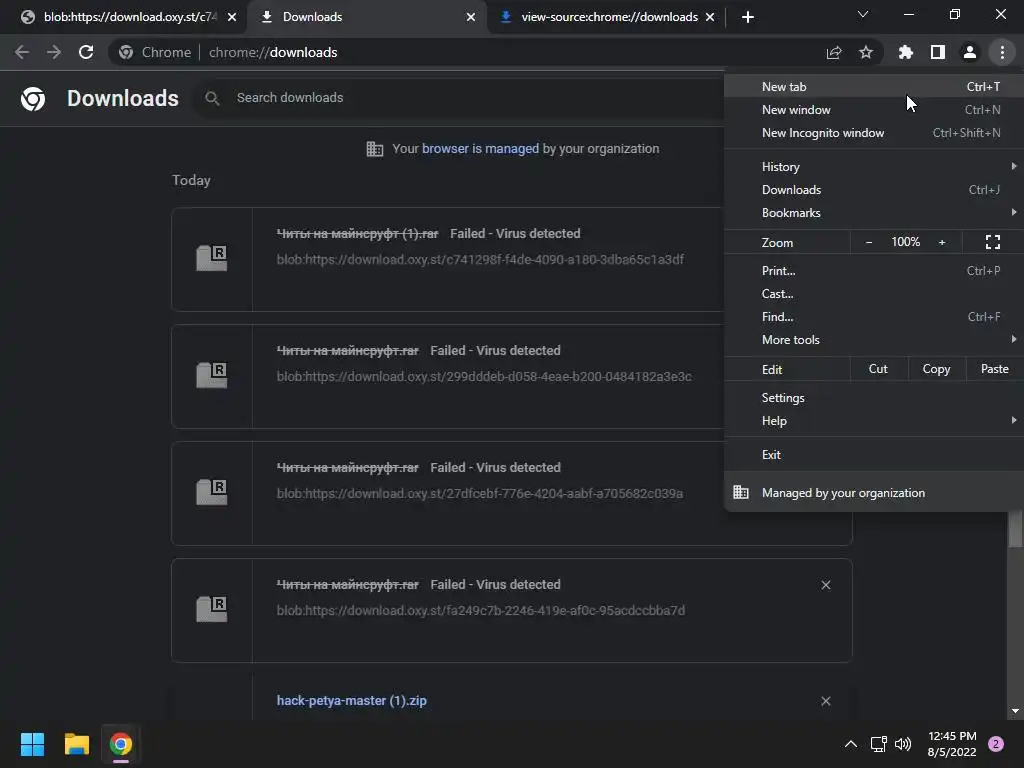
Task: Click blob URL containing 299dddeb-d058
Action: [x=484, y=377]
